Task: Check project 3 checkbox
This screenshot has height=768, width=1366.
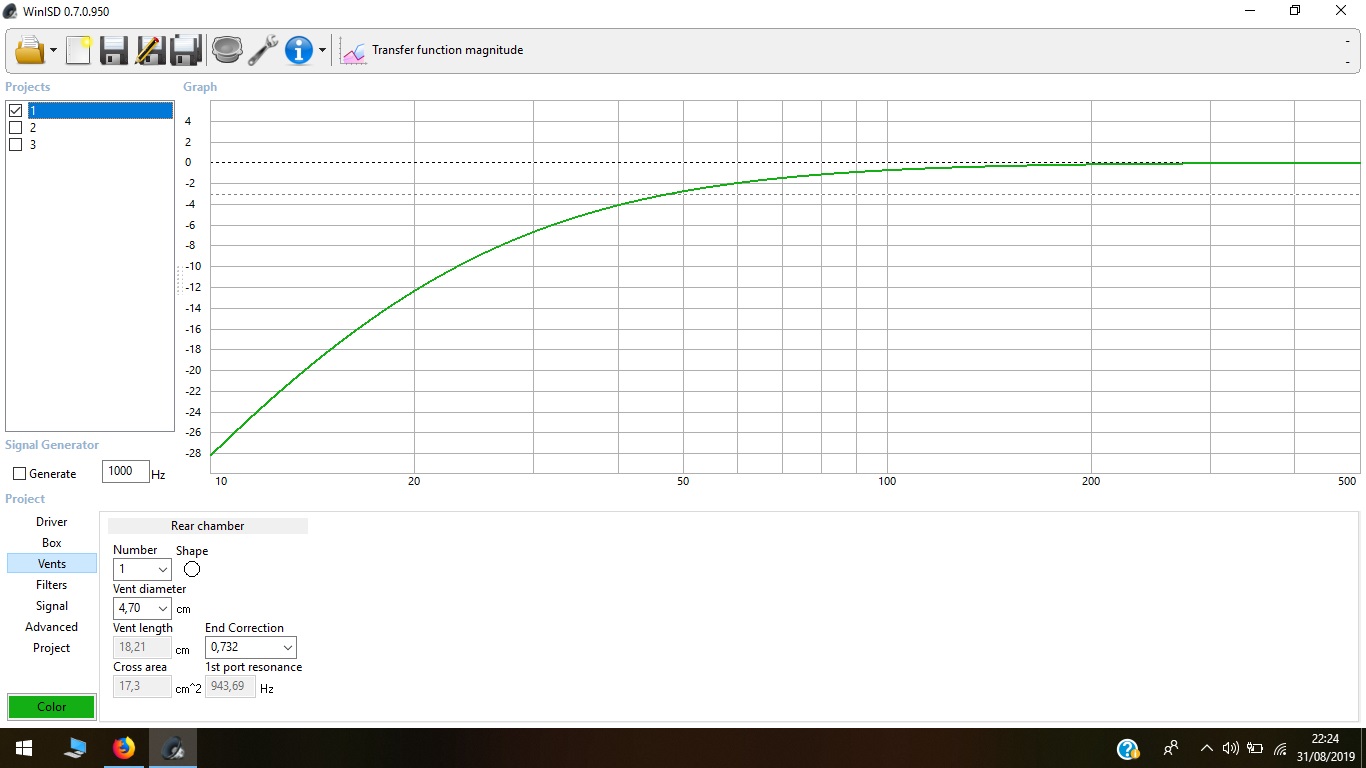Action: click(15, 145)
